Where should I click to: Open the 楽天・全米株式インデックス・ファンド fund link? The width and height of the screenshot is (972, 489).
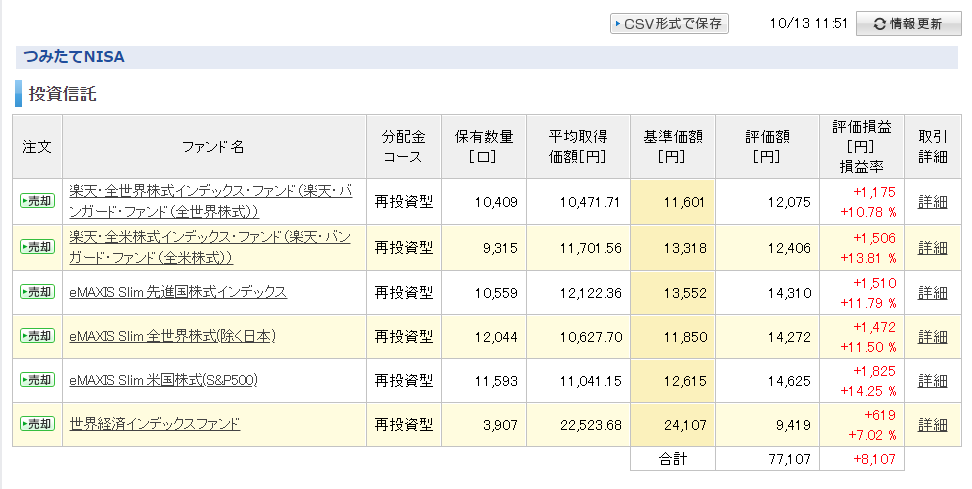pos(210,247)
